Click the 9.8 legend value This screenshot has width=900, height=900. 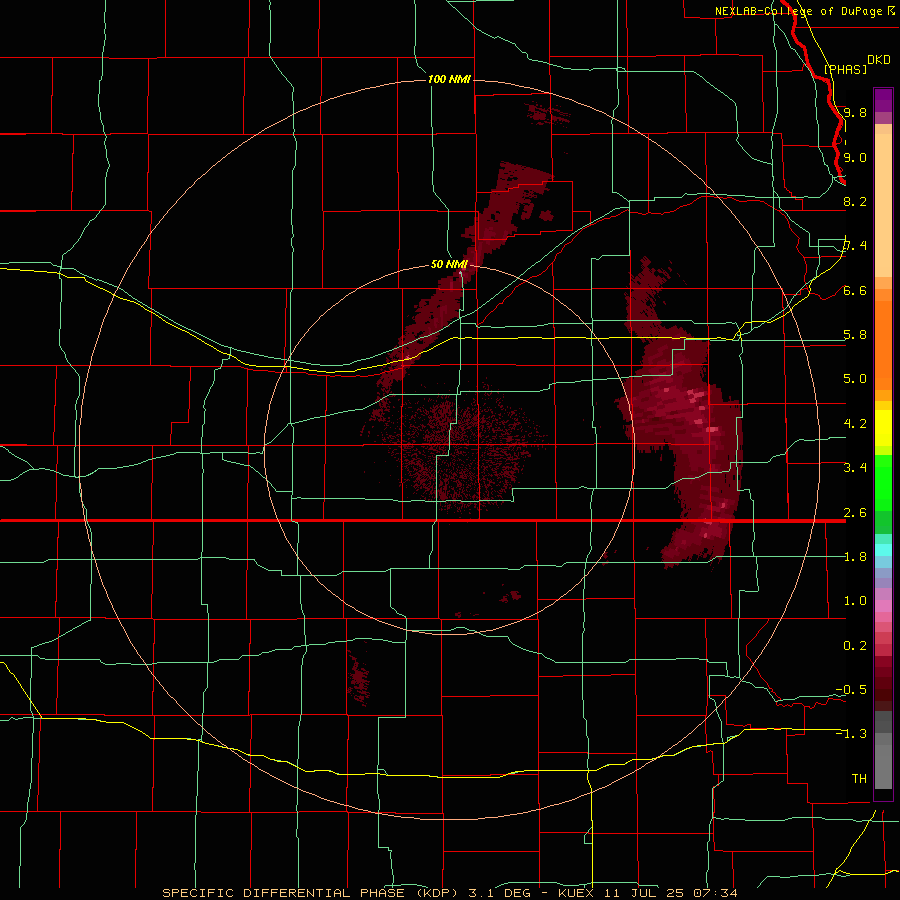(855, 112)
